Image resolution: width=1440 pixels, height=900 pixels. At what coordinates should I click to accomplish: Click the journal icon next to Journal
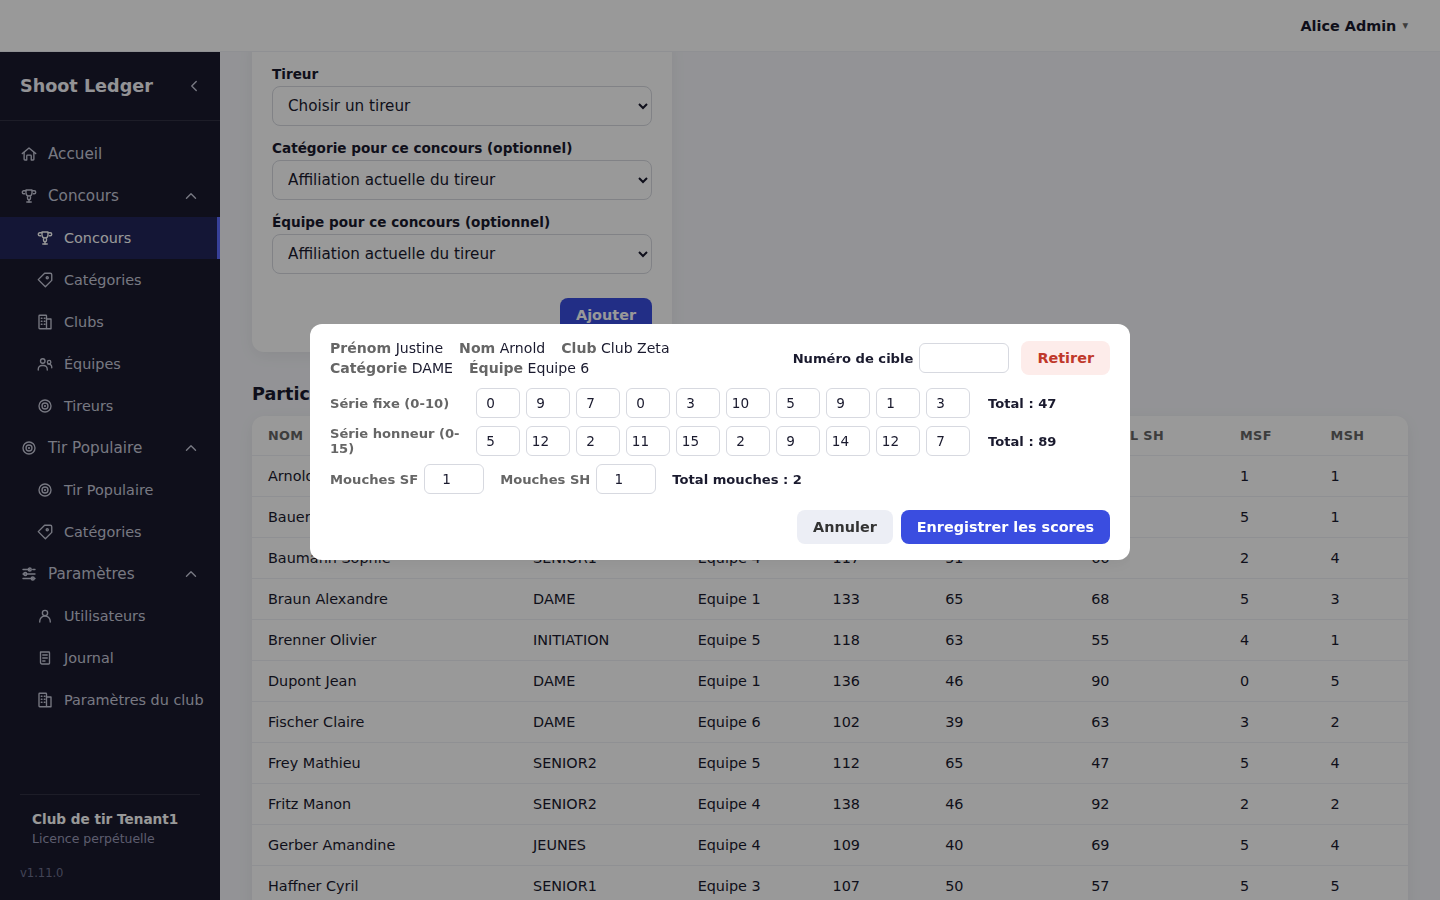coord(45,658)
